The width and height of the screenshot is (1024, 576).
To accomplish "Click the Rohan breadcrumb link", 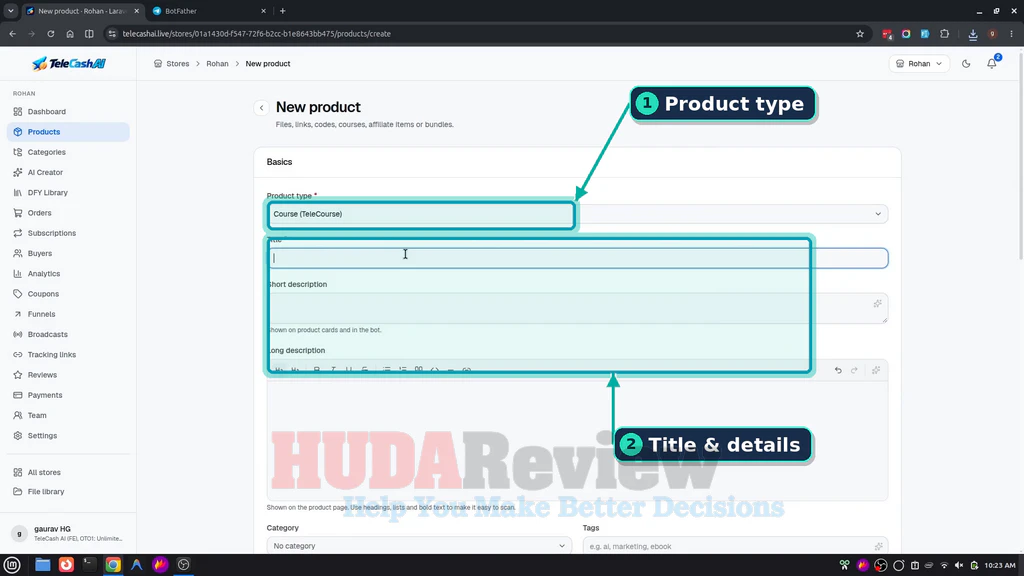I will tap(217, 64).
